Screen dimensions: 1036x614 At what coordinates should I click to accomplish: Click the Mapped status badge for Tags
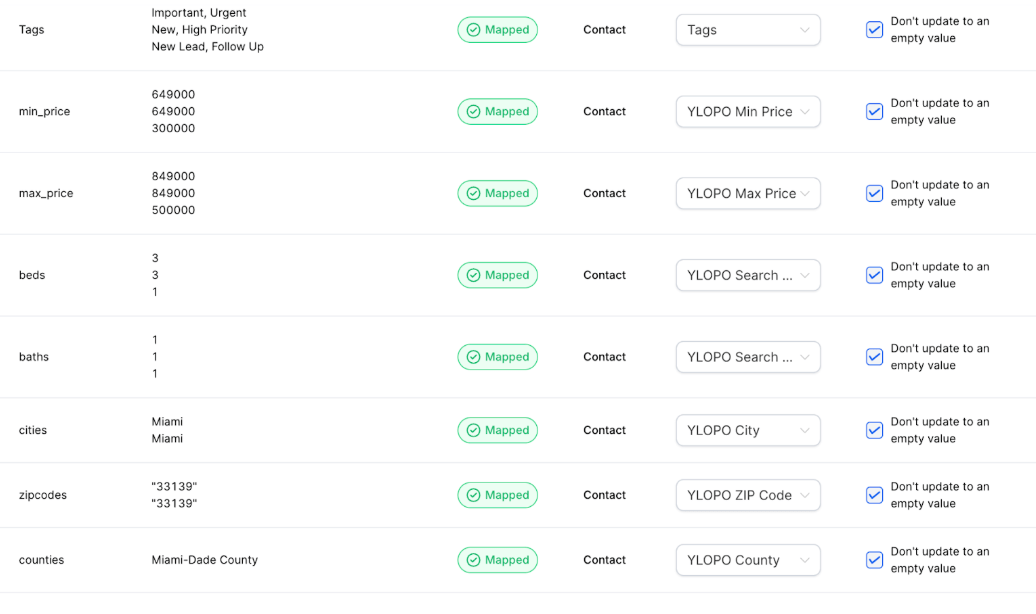click(x=497, y=30)
